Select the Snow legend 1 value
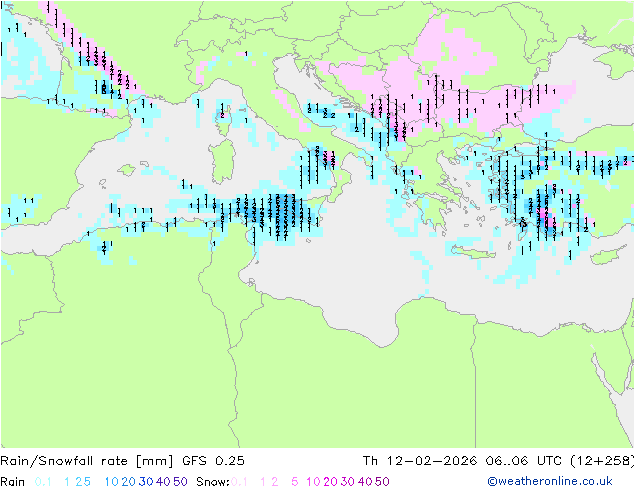The image size is (634, 490). (263, 482)
